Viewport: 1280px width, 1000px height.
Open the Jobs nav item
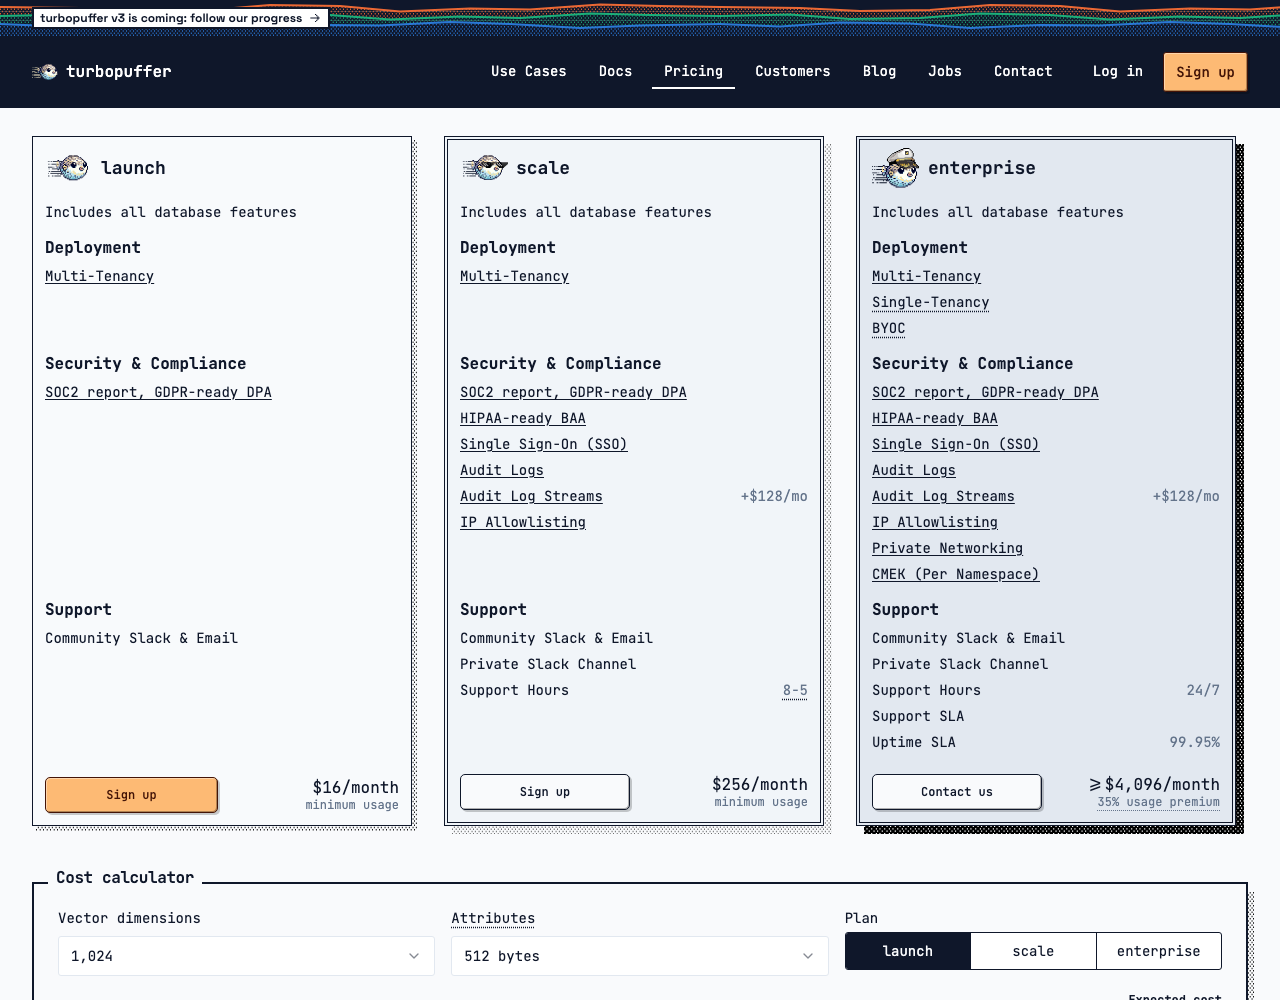pos(945,71)
